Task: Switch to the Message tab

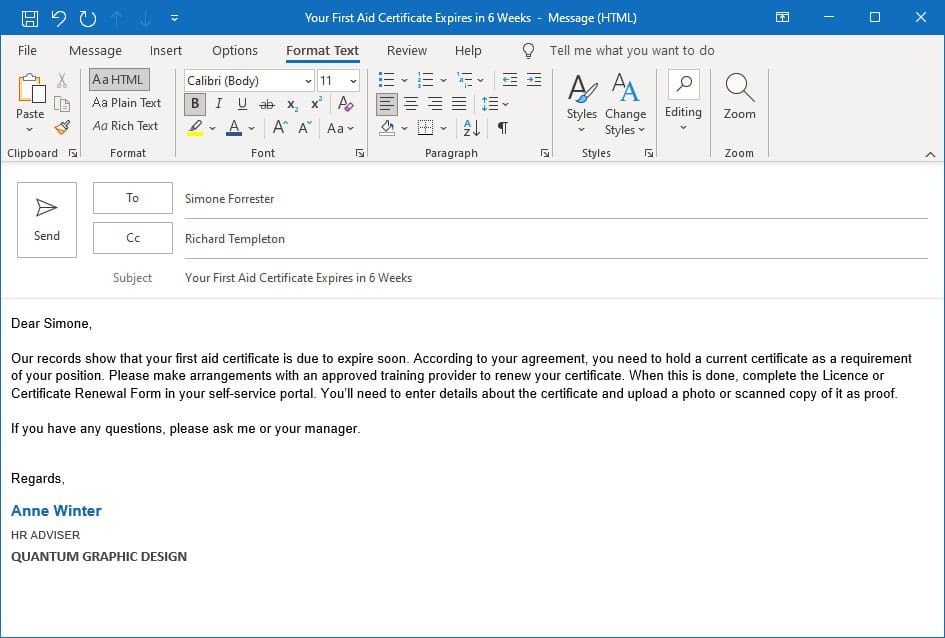Action: [95, 51]
